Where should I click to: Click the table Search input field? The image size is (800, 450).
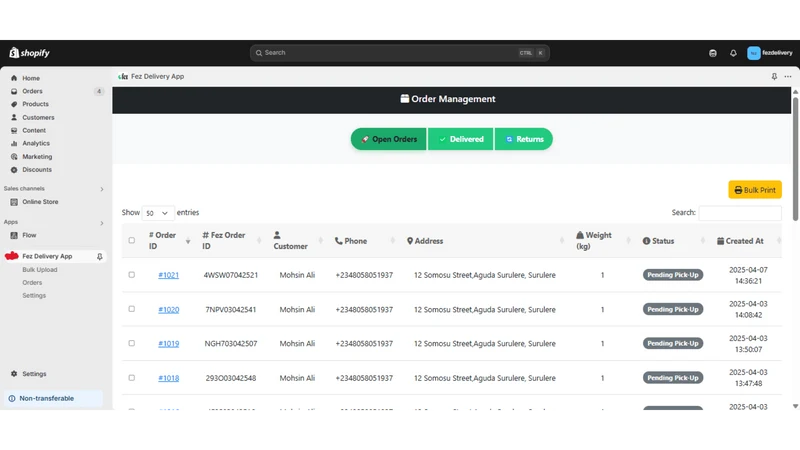click(740, 213)
